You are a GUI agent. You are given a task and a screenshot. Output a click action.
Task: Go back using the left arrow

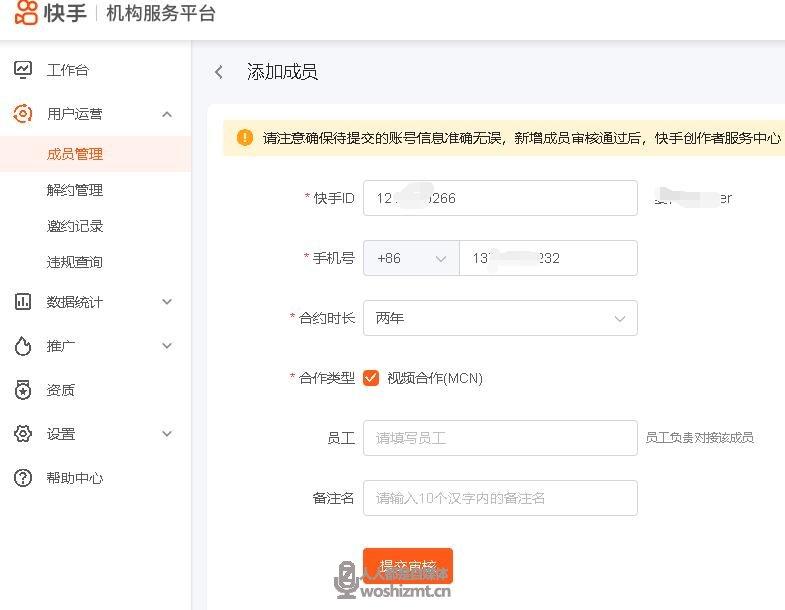[219, 72]
